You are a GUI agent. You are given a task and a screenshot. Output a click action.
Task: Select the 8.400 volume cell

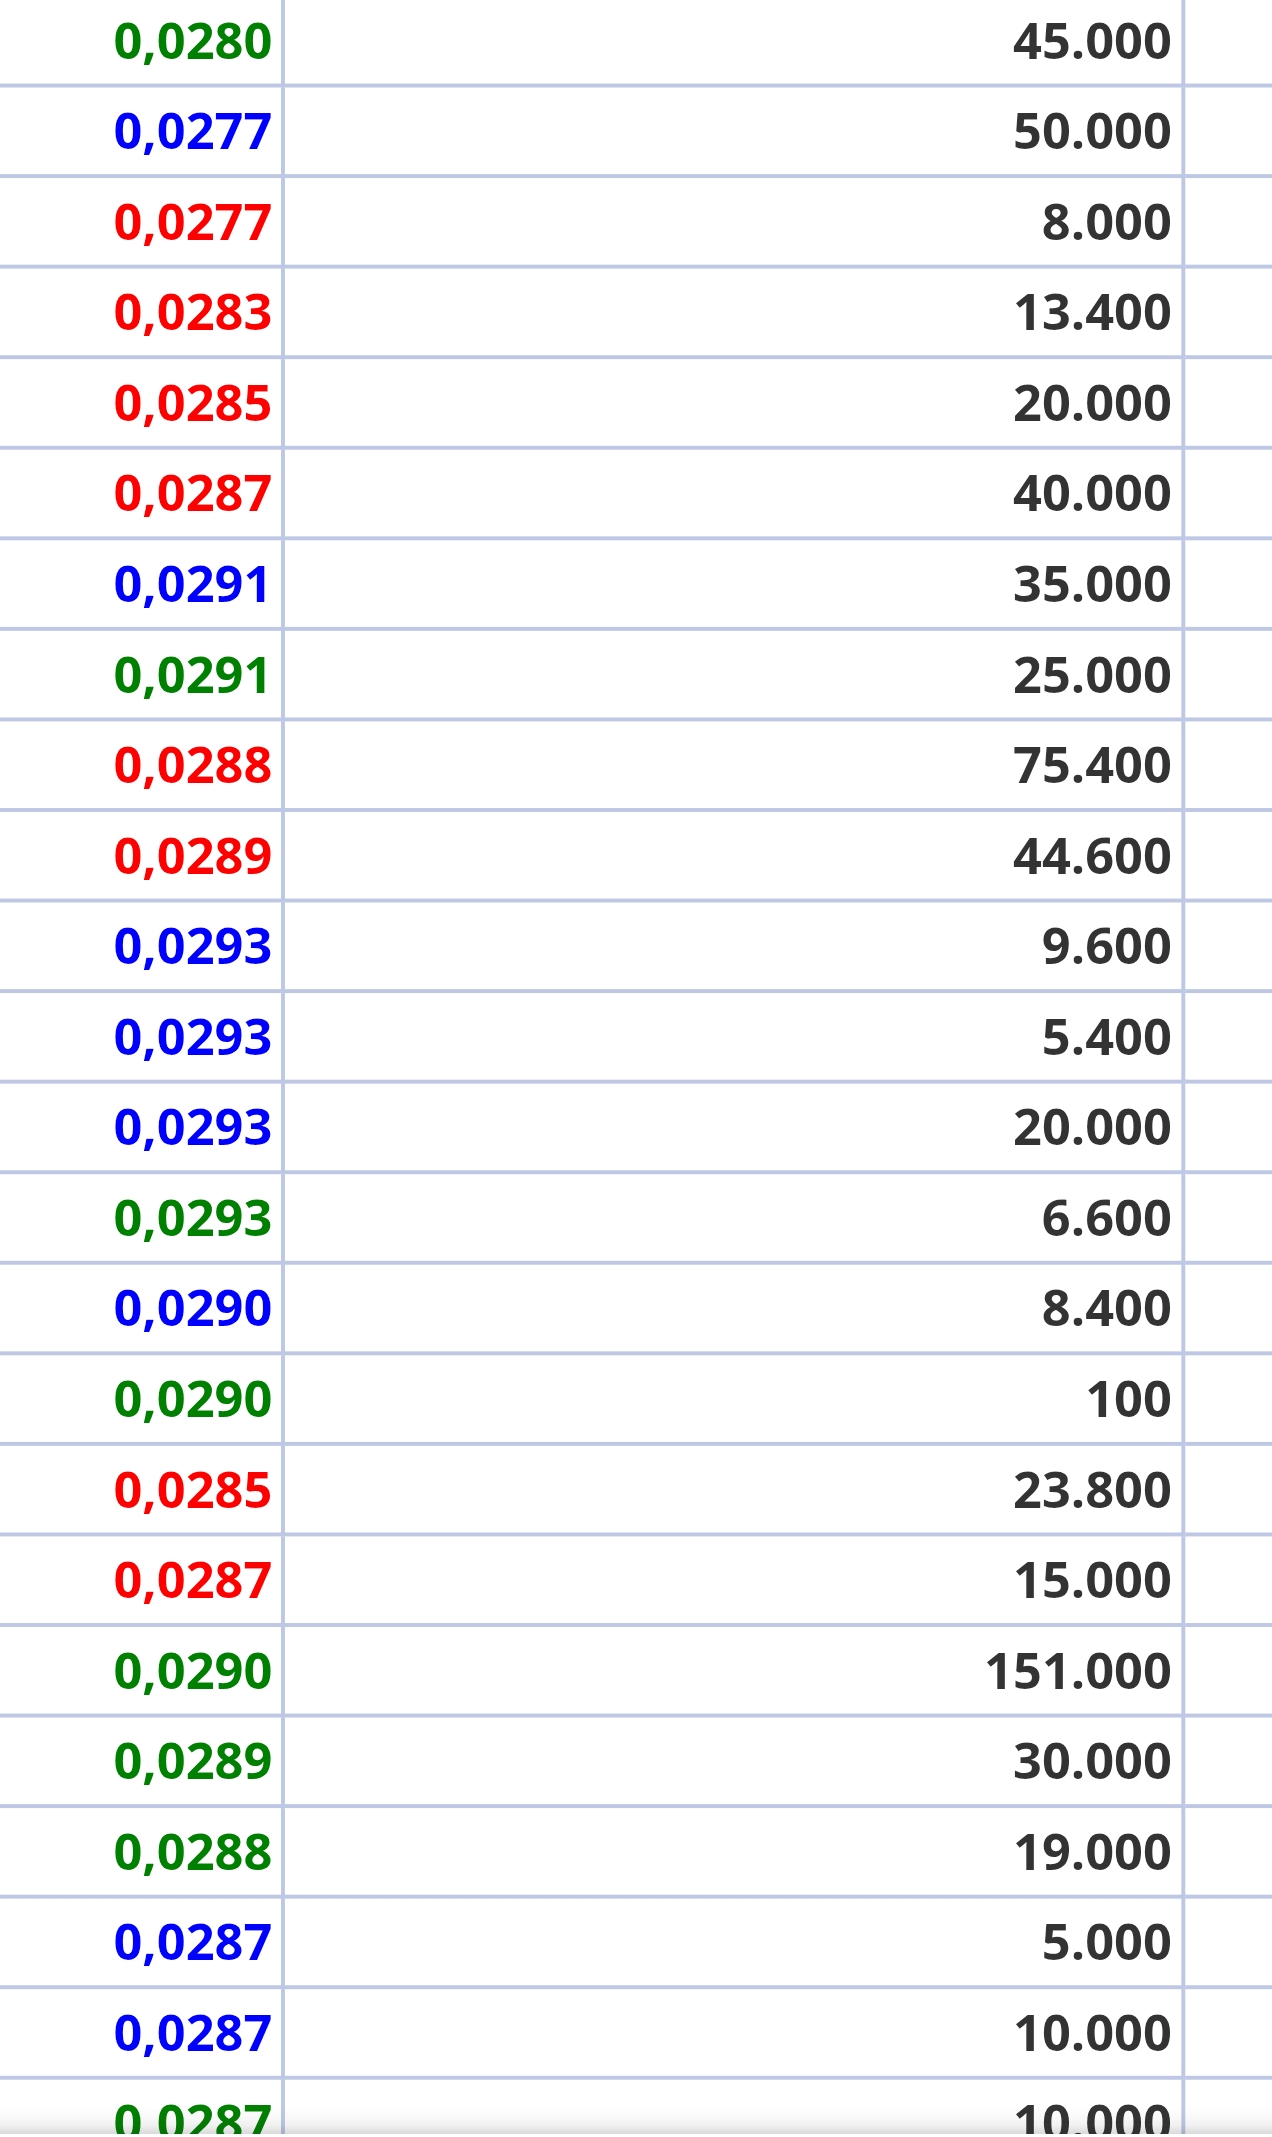1106,1309
